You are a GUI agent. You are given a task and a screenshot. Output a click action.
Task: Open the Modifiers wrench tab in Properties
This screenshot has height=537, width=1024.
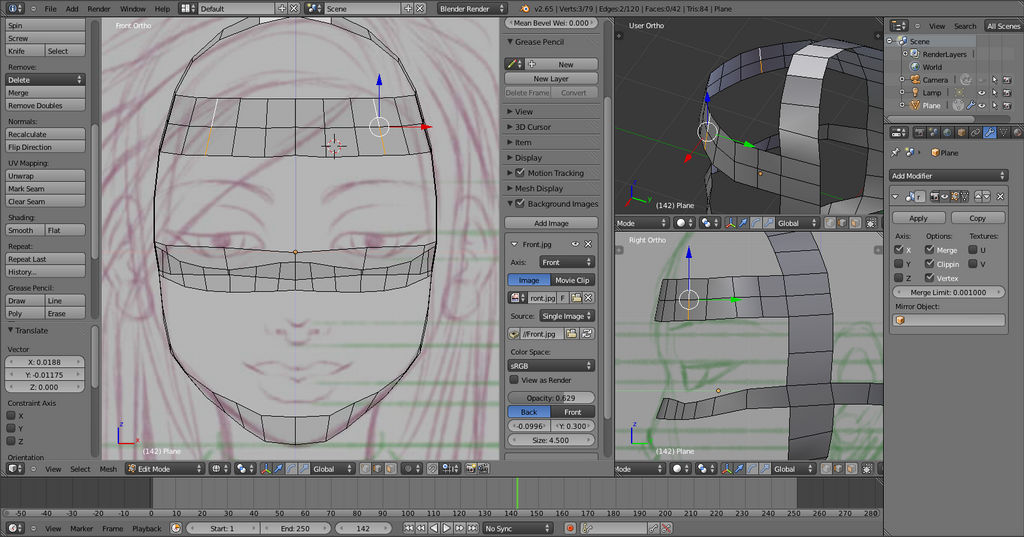(x=987, y=132)
